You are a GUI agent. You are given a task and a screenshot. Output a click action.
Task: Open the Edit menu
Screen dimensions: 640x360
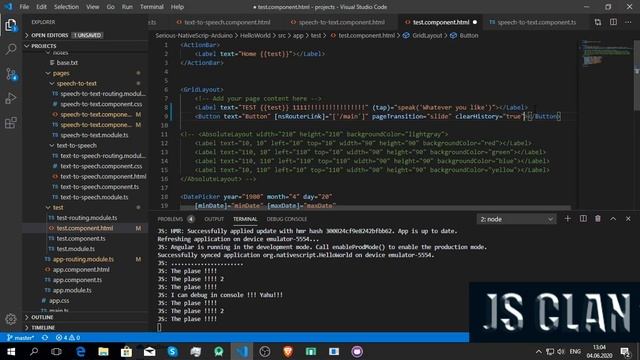click(x=41, y=7)
